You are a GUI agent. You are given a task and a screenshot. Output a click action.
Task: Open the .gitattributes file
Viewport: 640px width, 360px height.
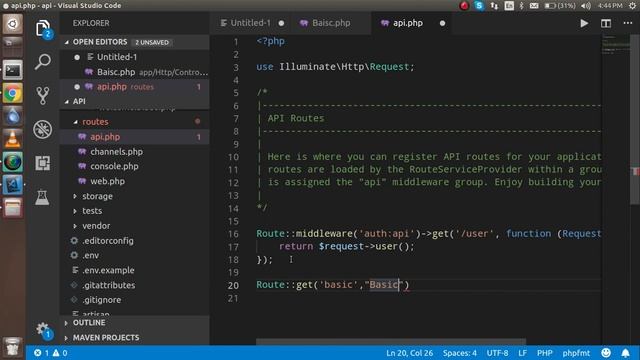click(x=109, y=285)
